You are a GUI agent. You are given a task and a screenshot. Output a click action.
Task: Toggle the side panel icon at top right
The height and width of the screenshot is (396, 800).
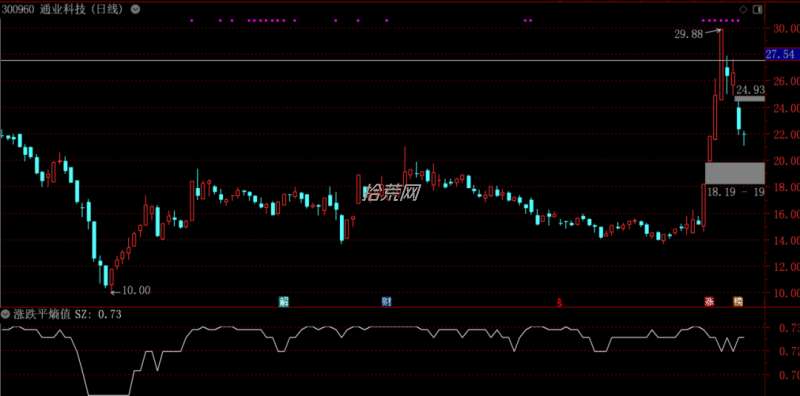tap(757, 9)
